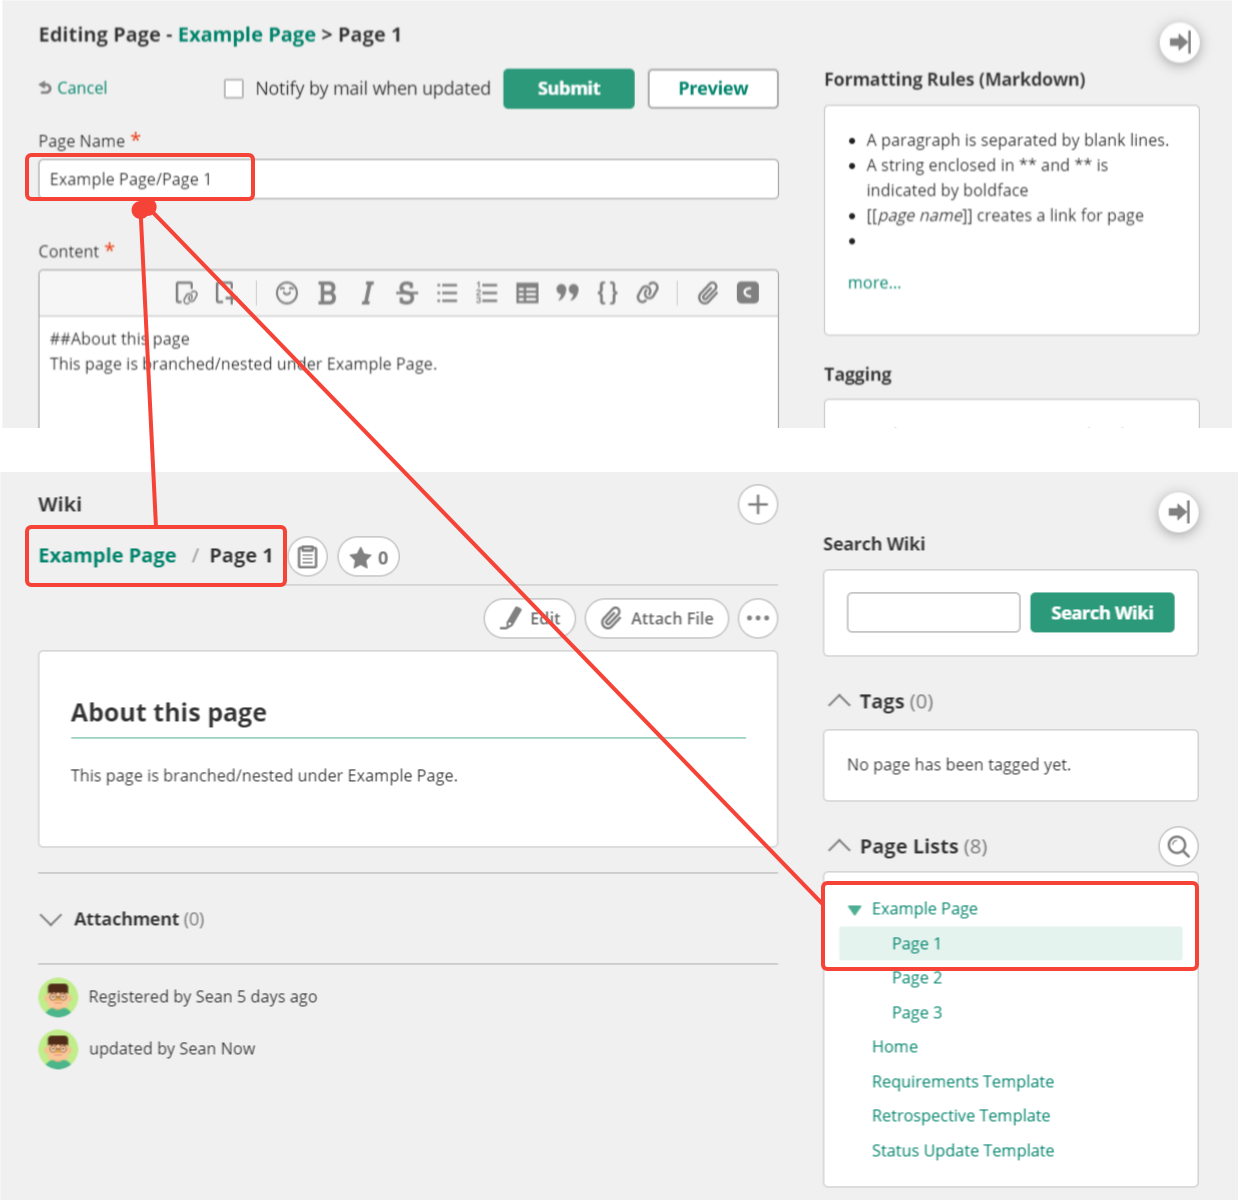Apply italic formatting in the content editor
1238x1200 pixels.
[367, 293]
